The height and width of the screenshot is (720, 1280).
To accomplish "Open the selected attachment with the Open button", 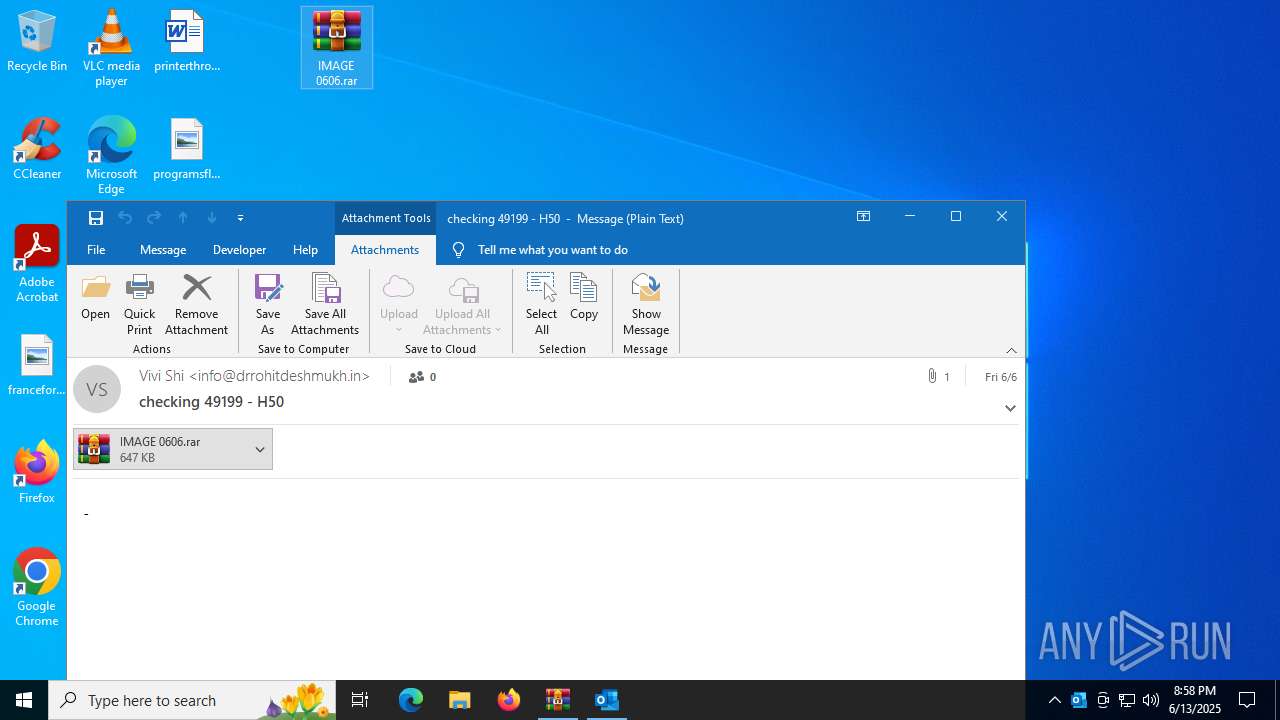I will pos(95,298).
